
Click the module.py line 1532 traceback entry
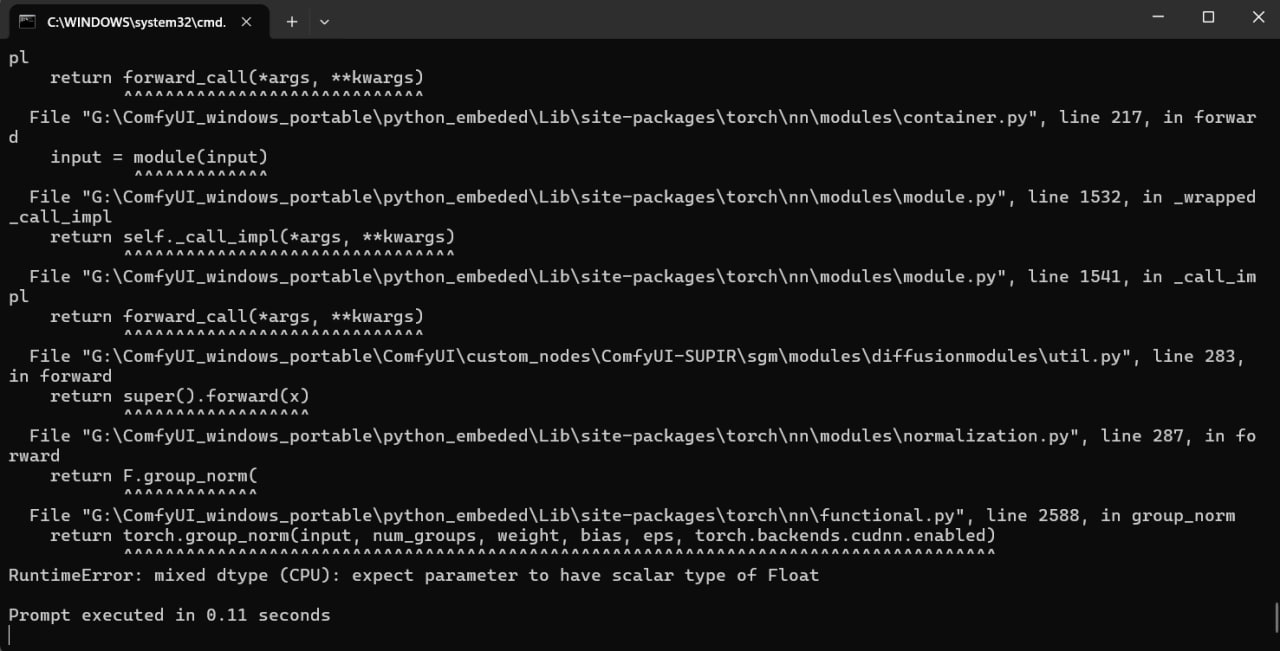[640, 197]
